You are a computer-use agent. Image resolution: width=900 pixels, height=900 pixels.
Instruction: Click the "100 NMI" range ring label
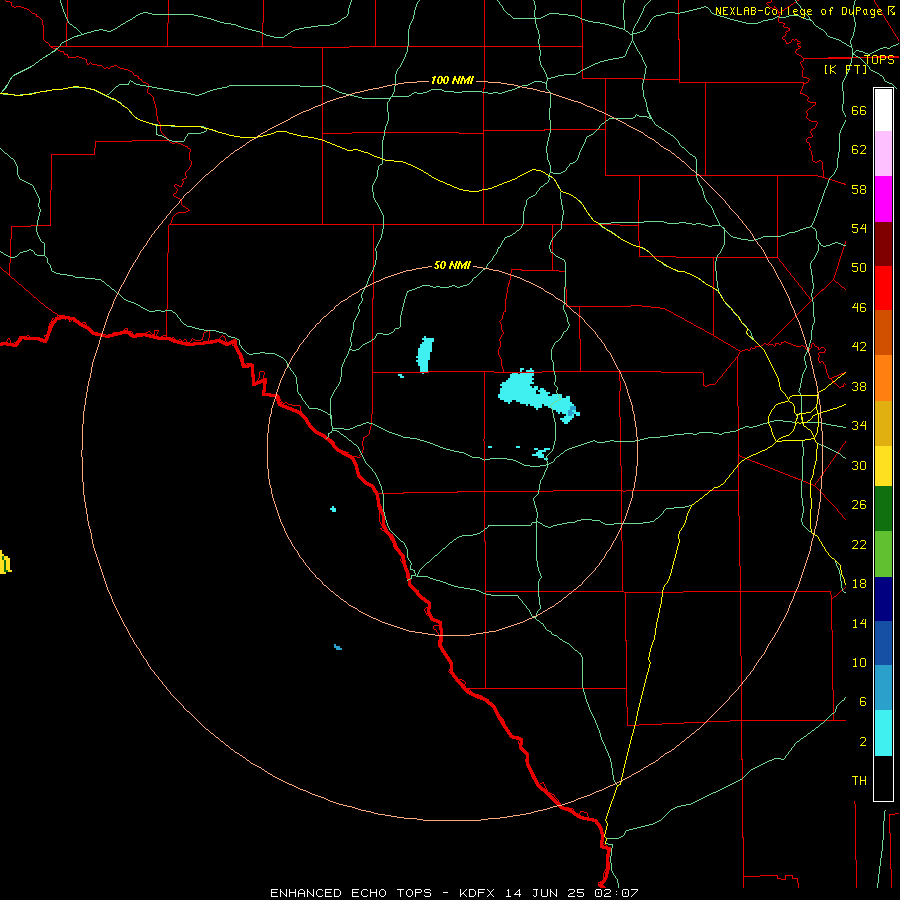pyautogui.click(x=452, y=80)
